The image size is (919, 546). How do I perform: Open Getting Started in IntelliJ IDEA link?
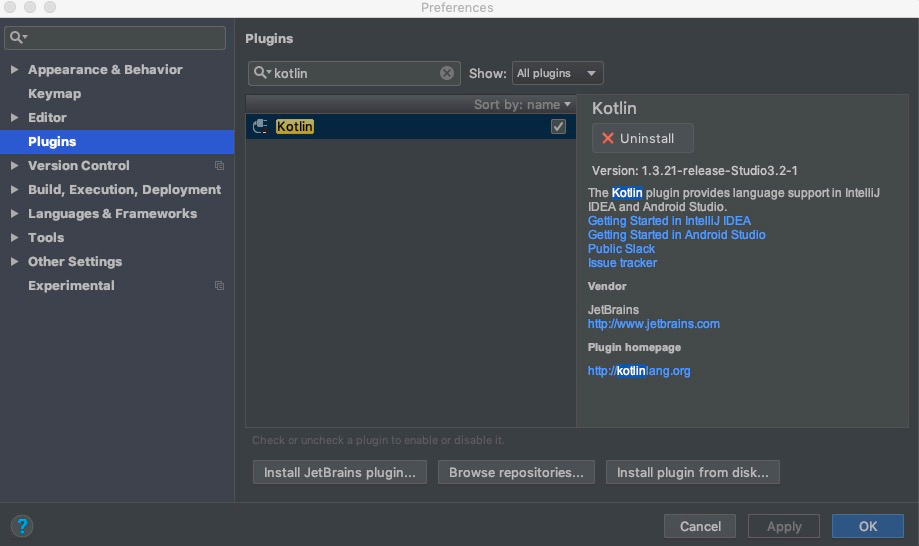click(669, 221)
